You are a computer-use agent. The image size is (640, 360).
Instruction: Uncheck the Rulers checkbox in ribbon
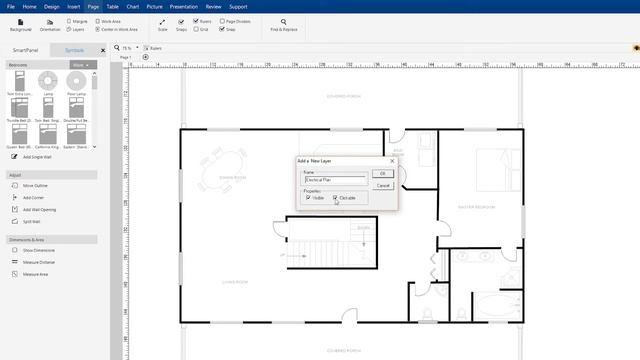[196, 21]
